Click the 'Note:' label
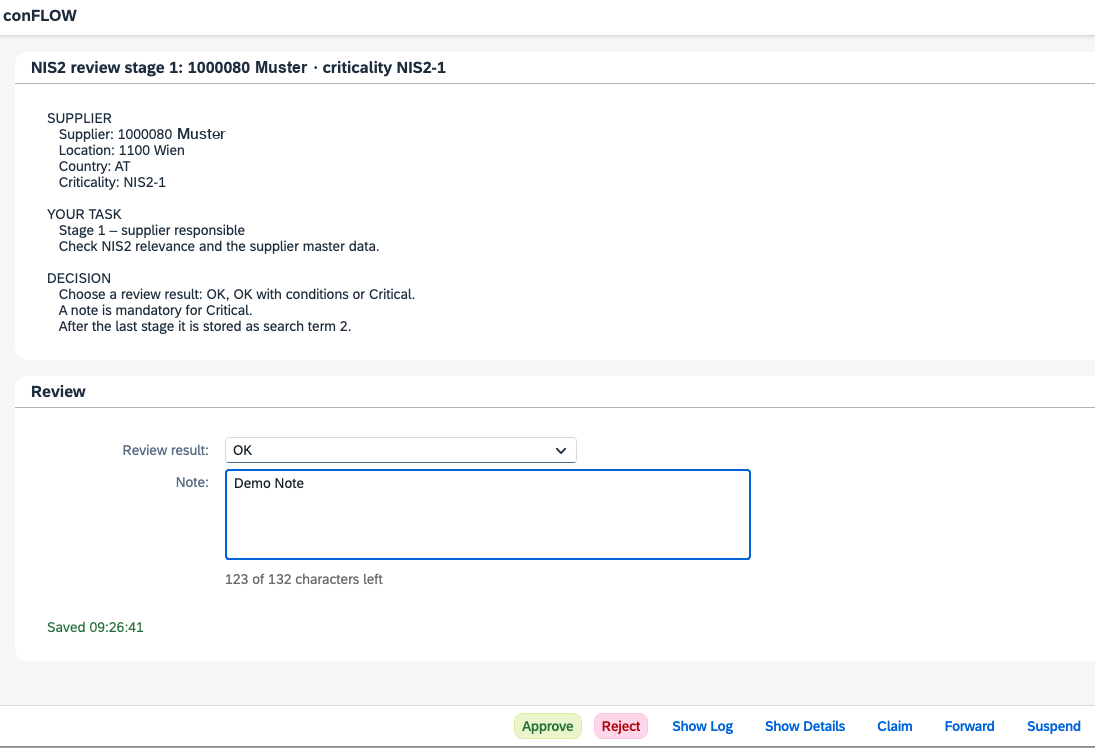Image resolution: width=1095 pixels, height=748 pixels. (x=192, y=483)
